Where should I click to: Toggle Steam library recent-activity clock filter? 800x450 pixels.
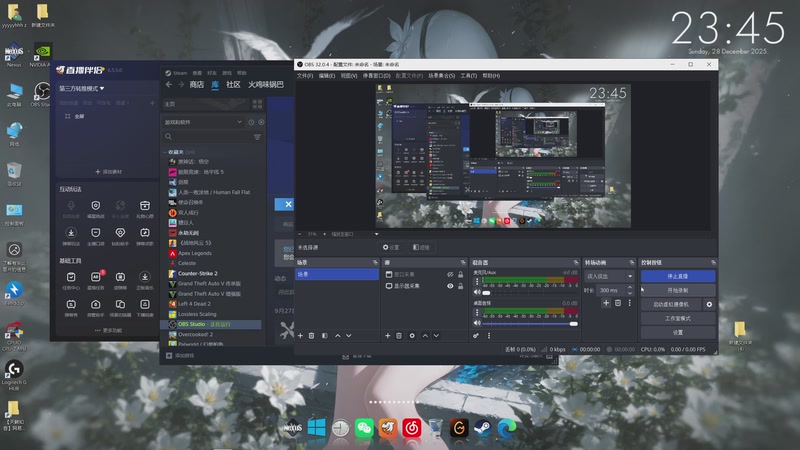coord(251,122)
